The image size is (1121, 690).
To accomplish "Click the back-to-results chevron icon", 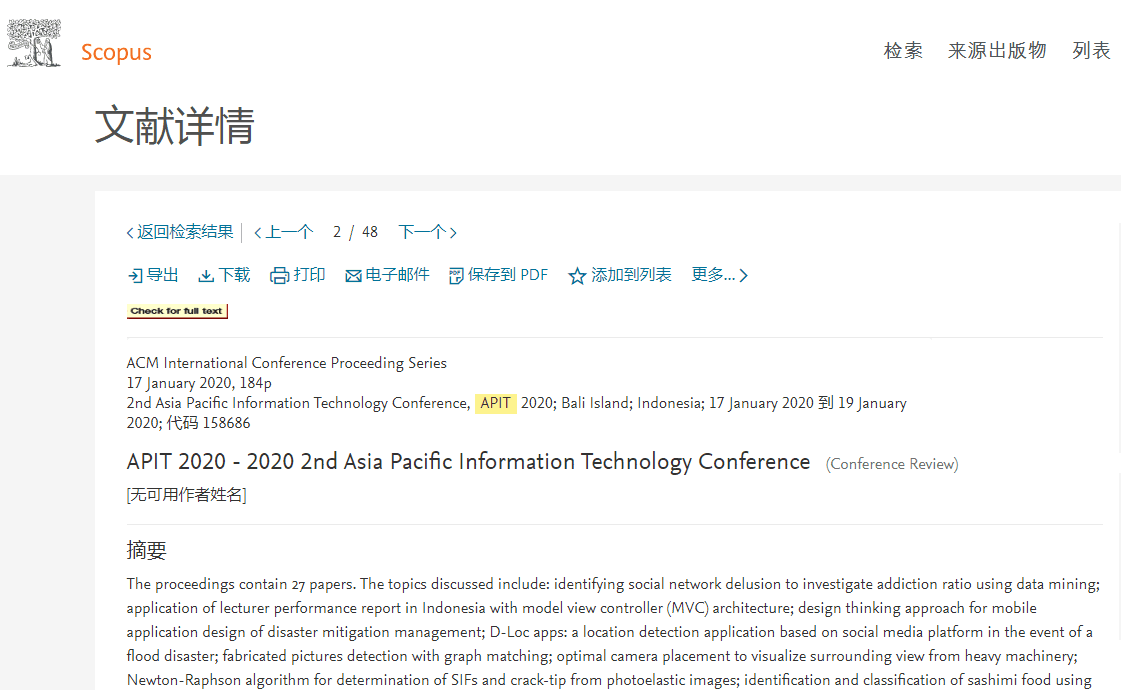I will tap(130, 233).
